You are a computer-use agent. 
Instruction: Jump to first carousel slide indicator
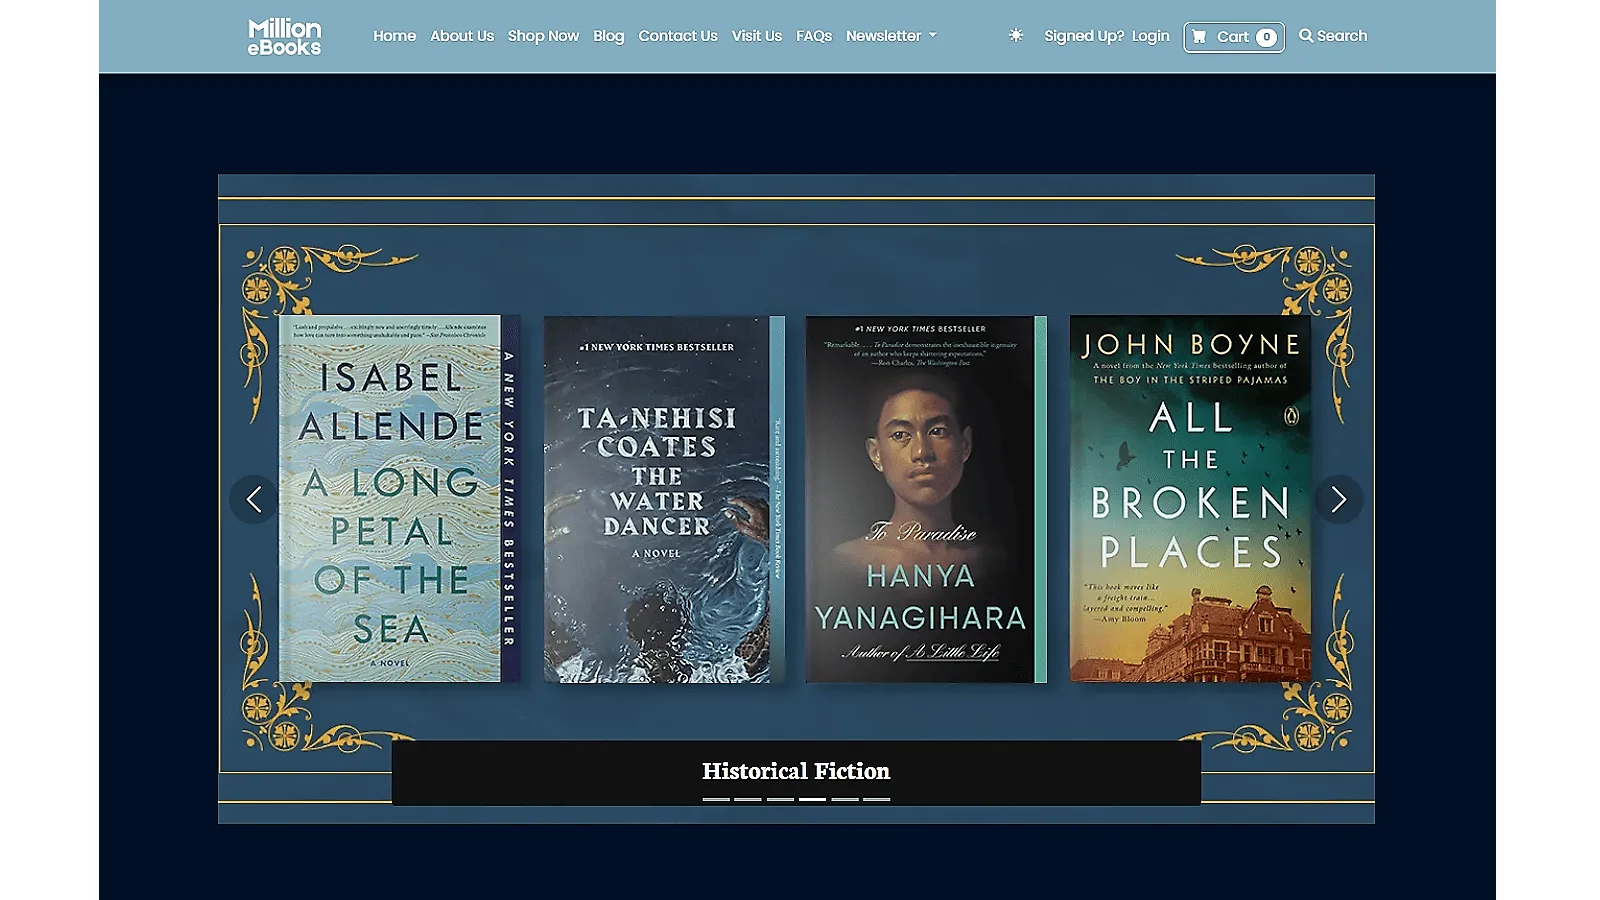(x=716, y=799)
